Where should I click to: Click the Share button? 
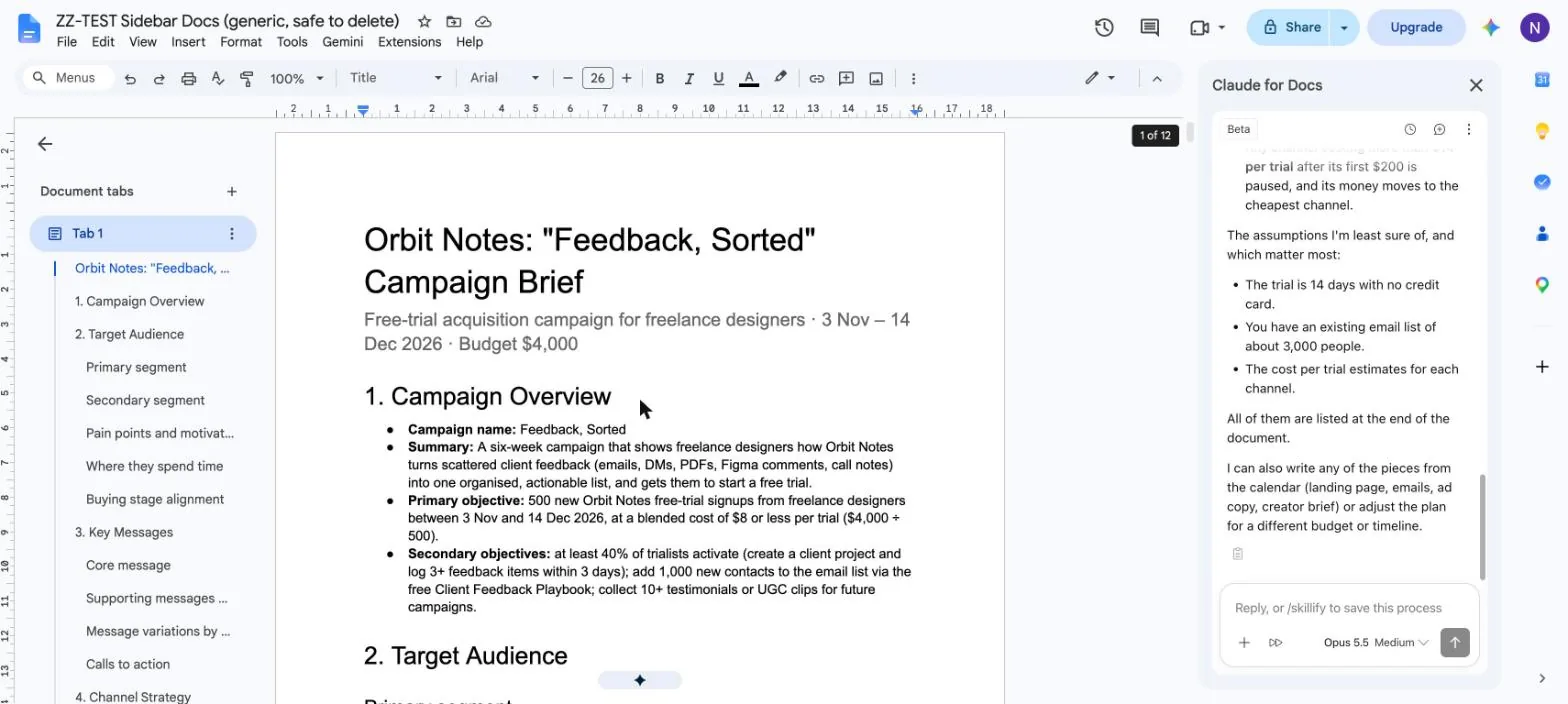(x=1290, y=28)
